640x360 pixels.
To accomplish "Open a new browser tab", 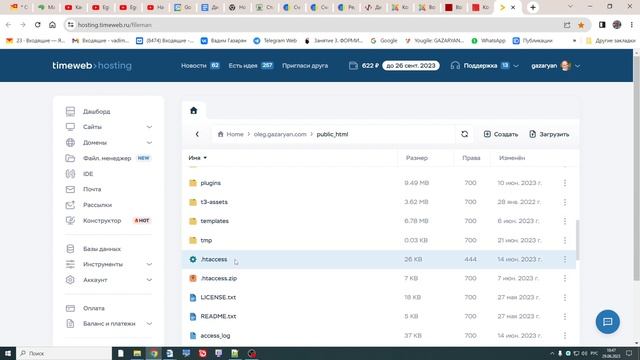I will 533,7.
